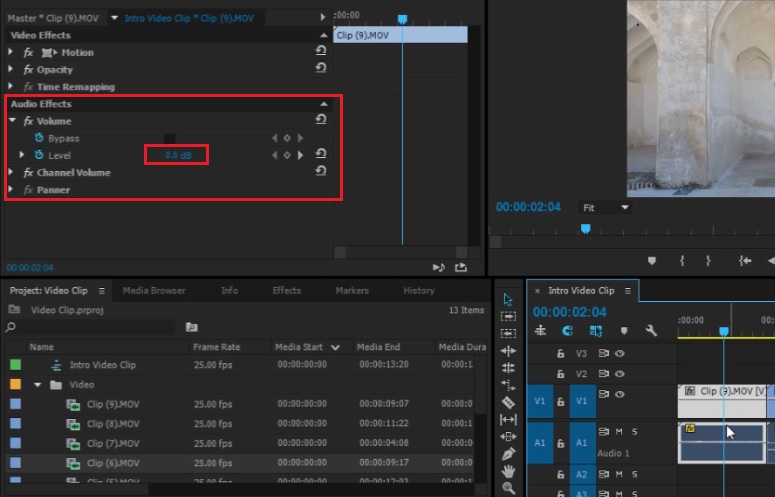
Task: Reset the Level parameter
Action: pos(321,154)
